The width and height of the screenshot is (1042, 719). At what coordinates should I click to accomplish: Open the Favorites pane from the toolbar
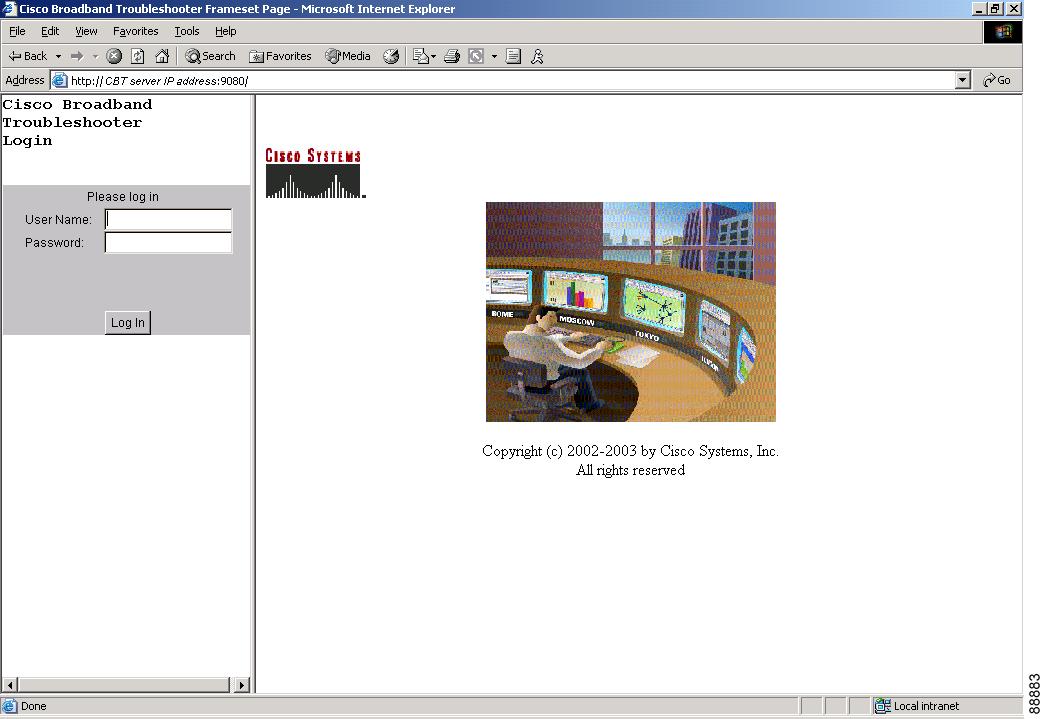[x=280, y=56]
